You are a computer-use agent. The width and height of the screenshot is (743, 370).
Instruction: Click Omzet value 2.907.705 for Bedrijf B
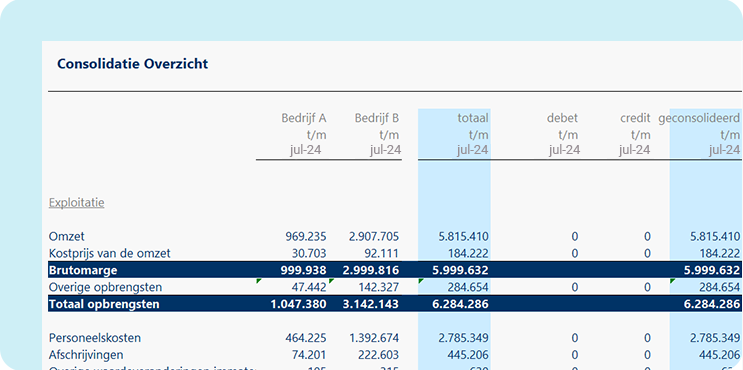click(374, 236)
